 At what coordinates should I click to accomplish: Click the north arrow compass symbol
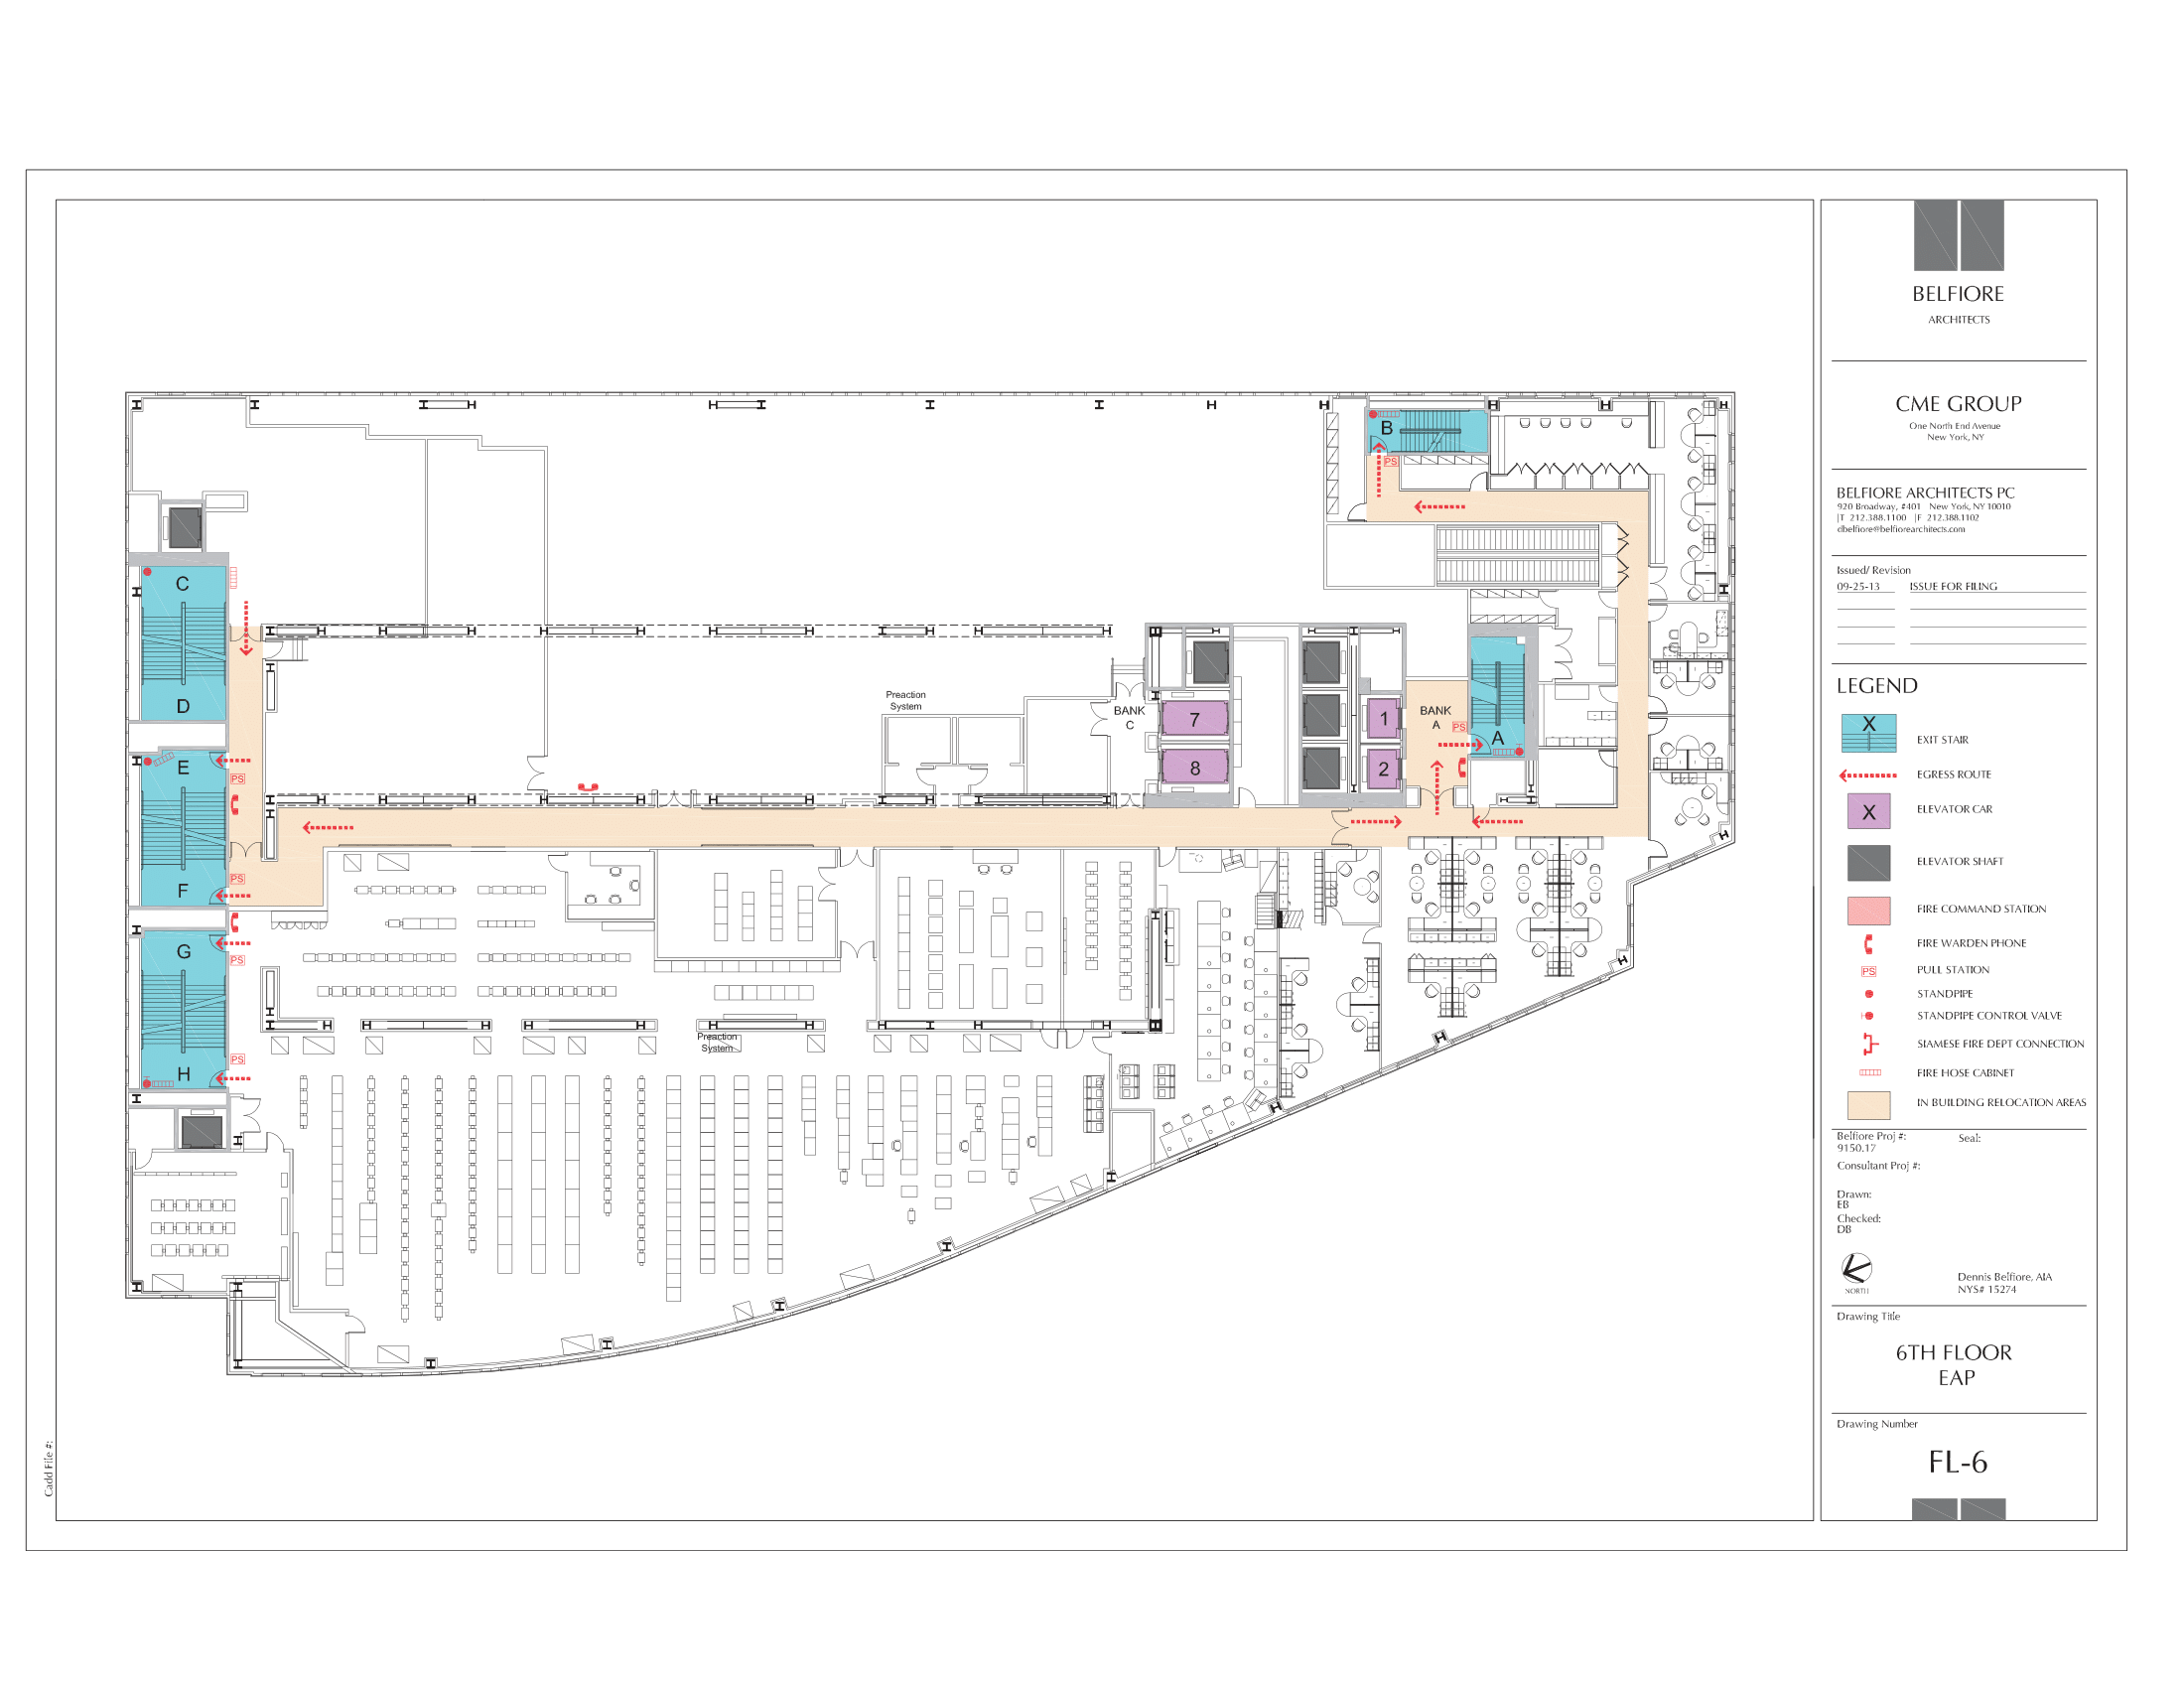click(x=1856, y=1269)
